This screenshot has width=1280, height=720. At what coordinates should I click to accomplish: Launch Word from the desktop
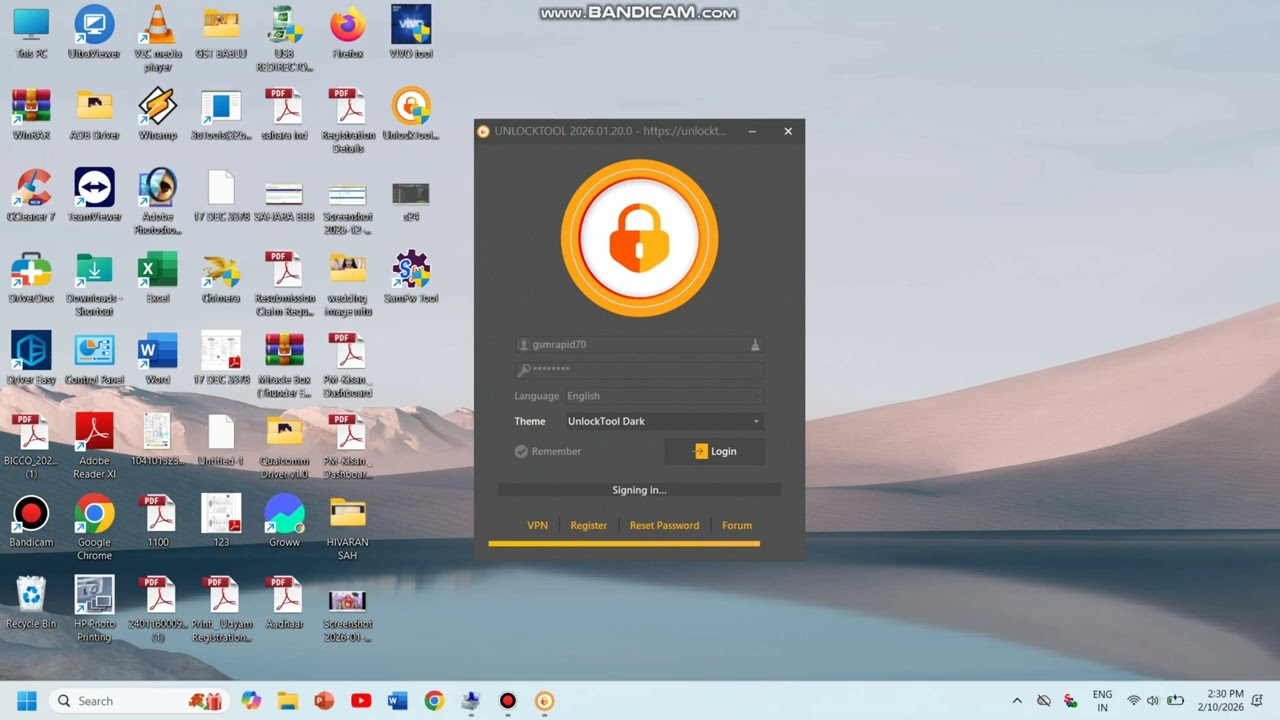pyautogui.click(x=157, y=358)
